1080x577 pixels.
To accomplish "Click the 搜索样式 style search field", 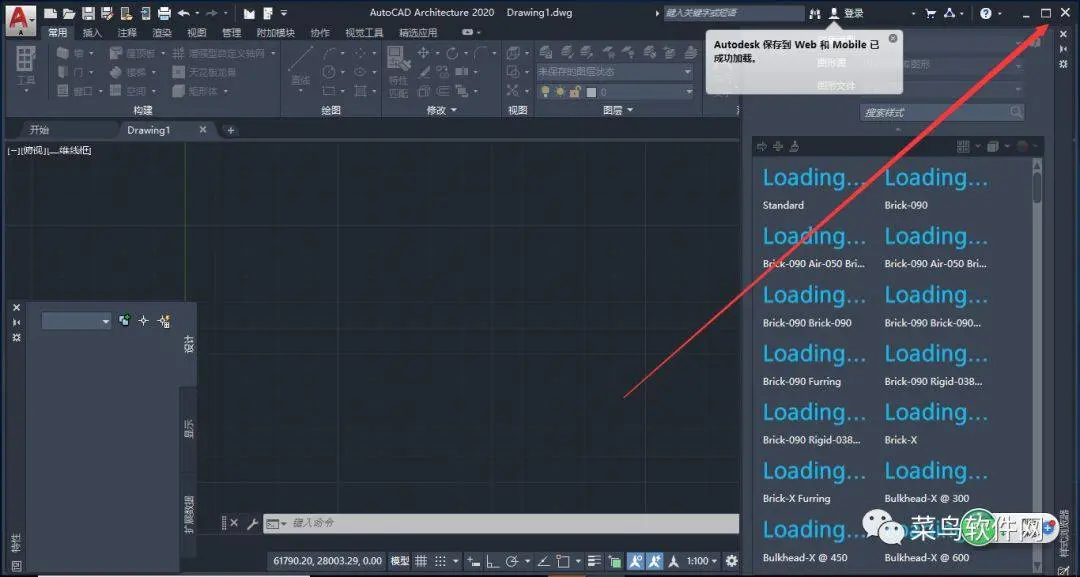I will coord(942,112).
